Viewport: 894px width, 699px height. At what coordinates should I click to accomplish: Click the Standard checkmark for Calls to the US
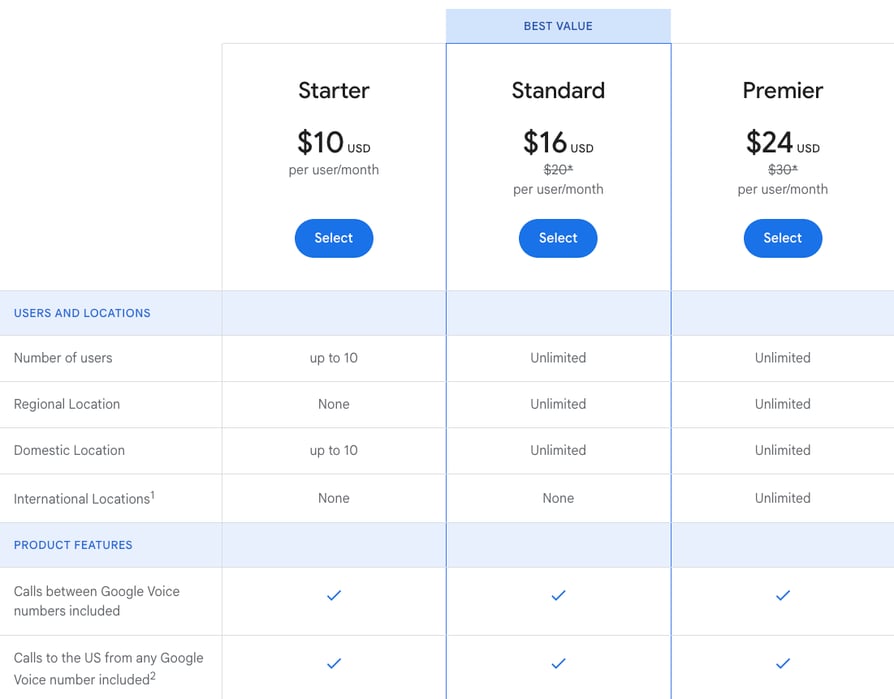[558, 663]
